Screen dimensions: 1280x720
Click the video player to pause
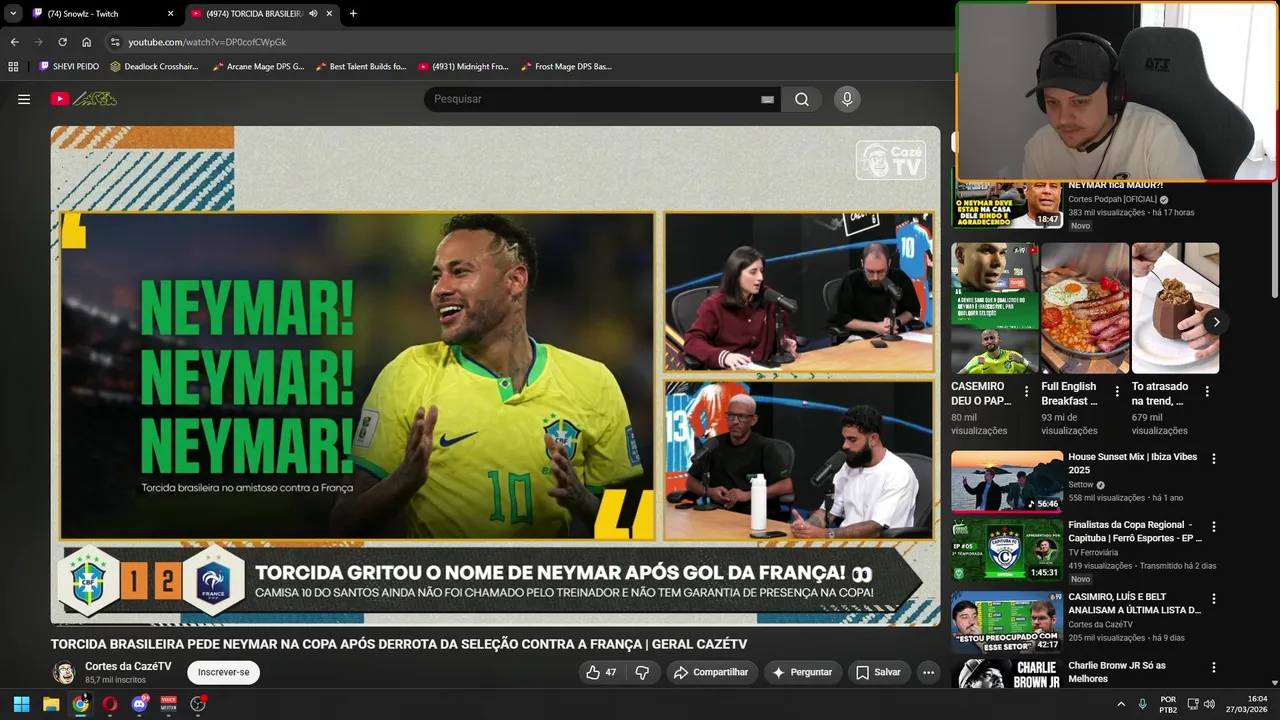coord(495,375)
